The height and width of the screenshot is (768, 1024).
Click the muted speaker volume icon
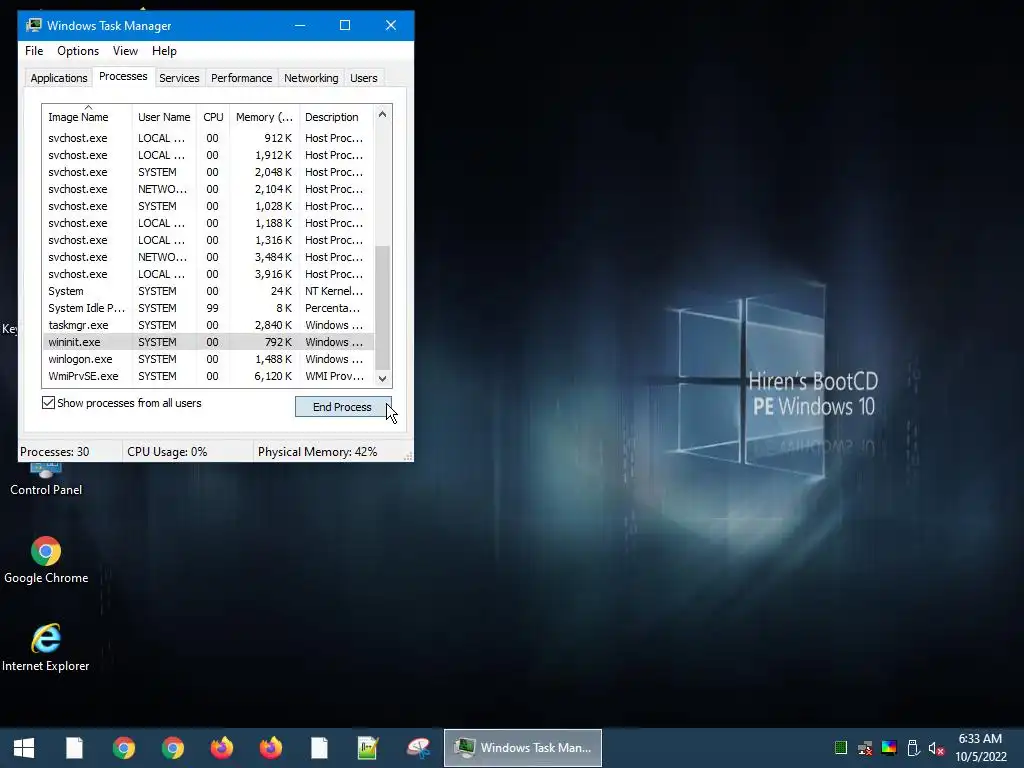936,748
